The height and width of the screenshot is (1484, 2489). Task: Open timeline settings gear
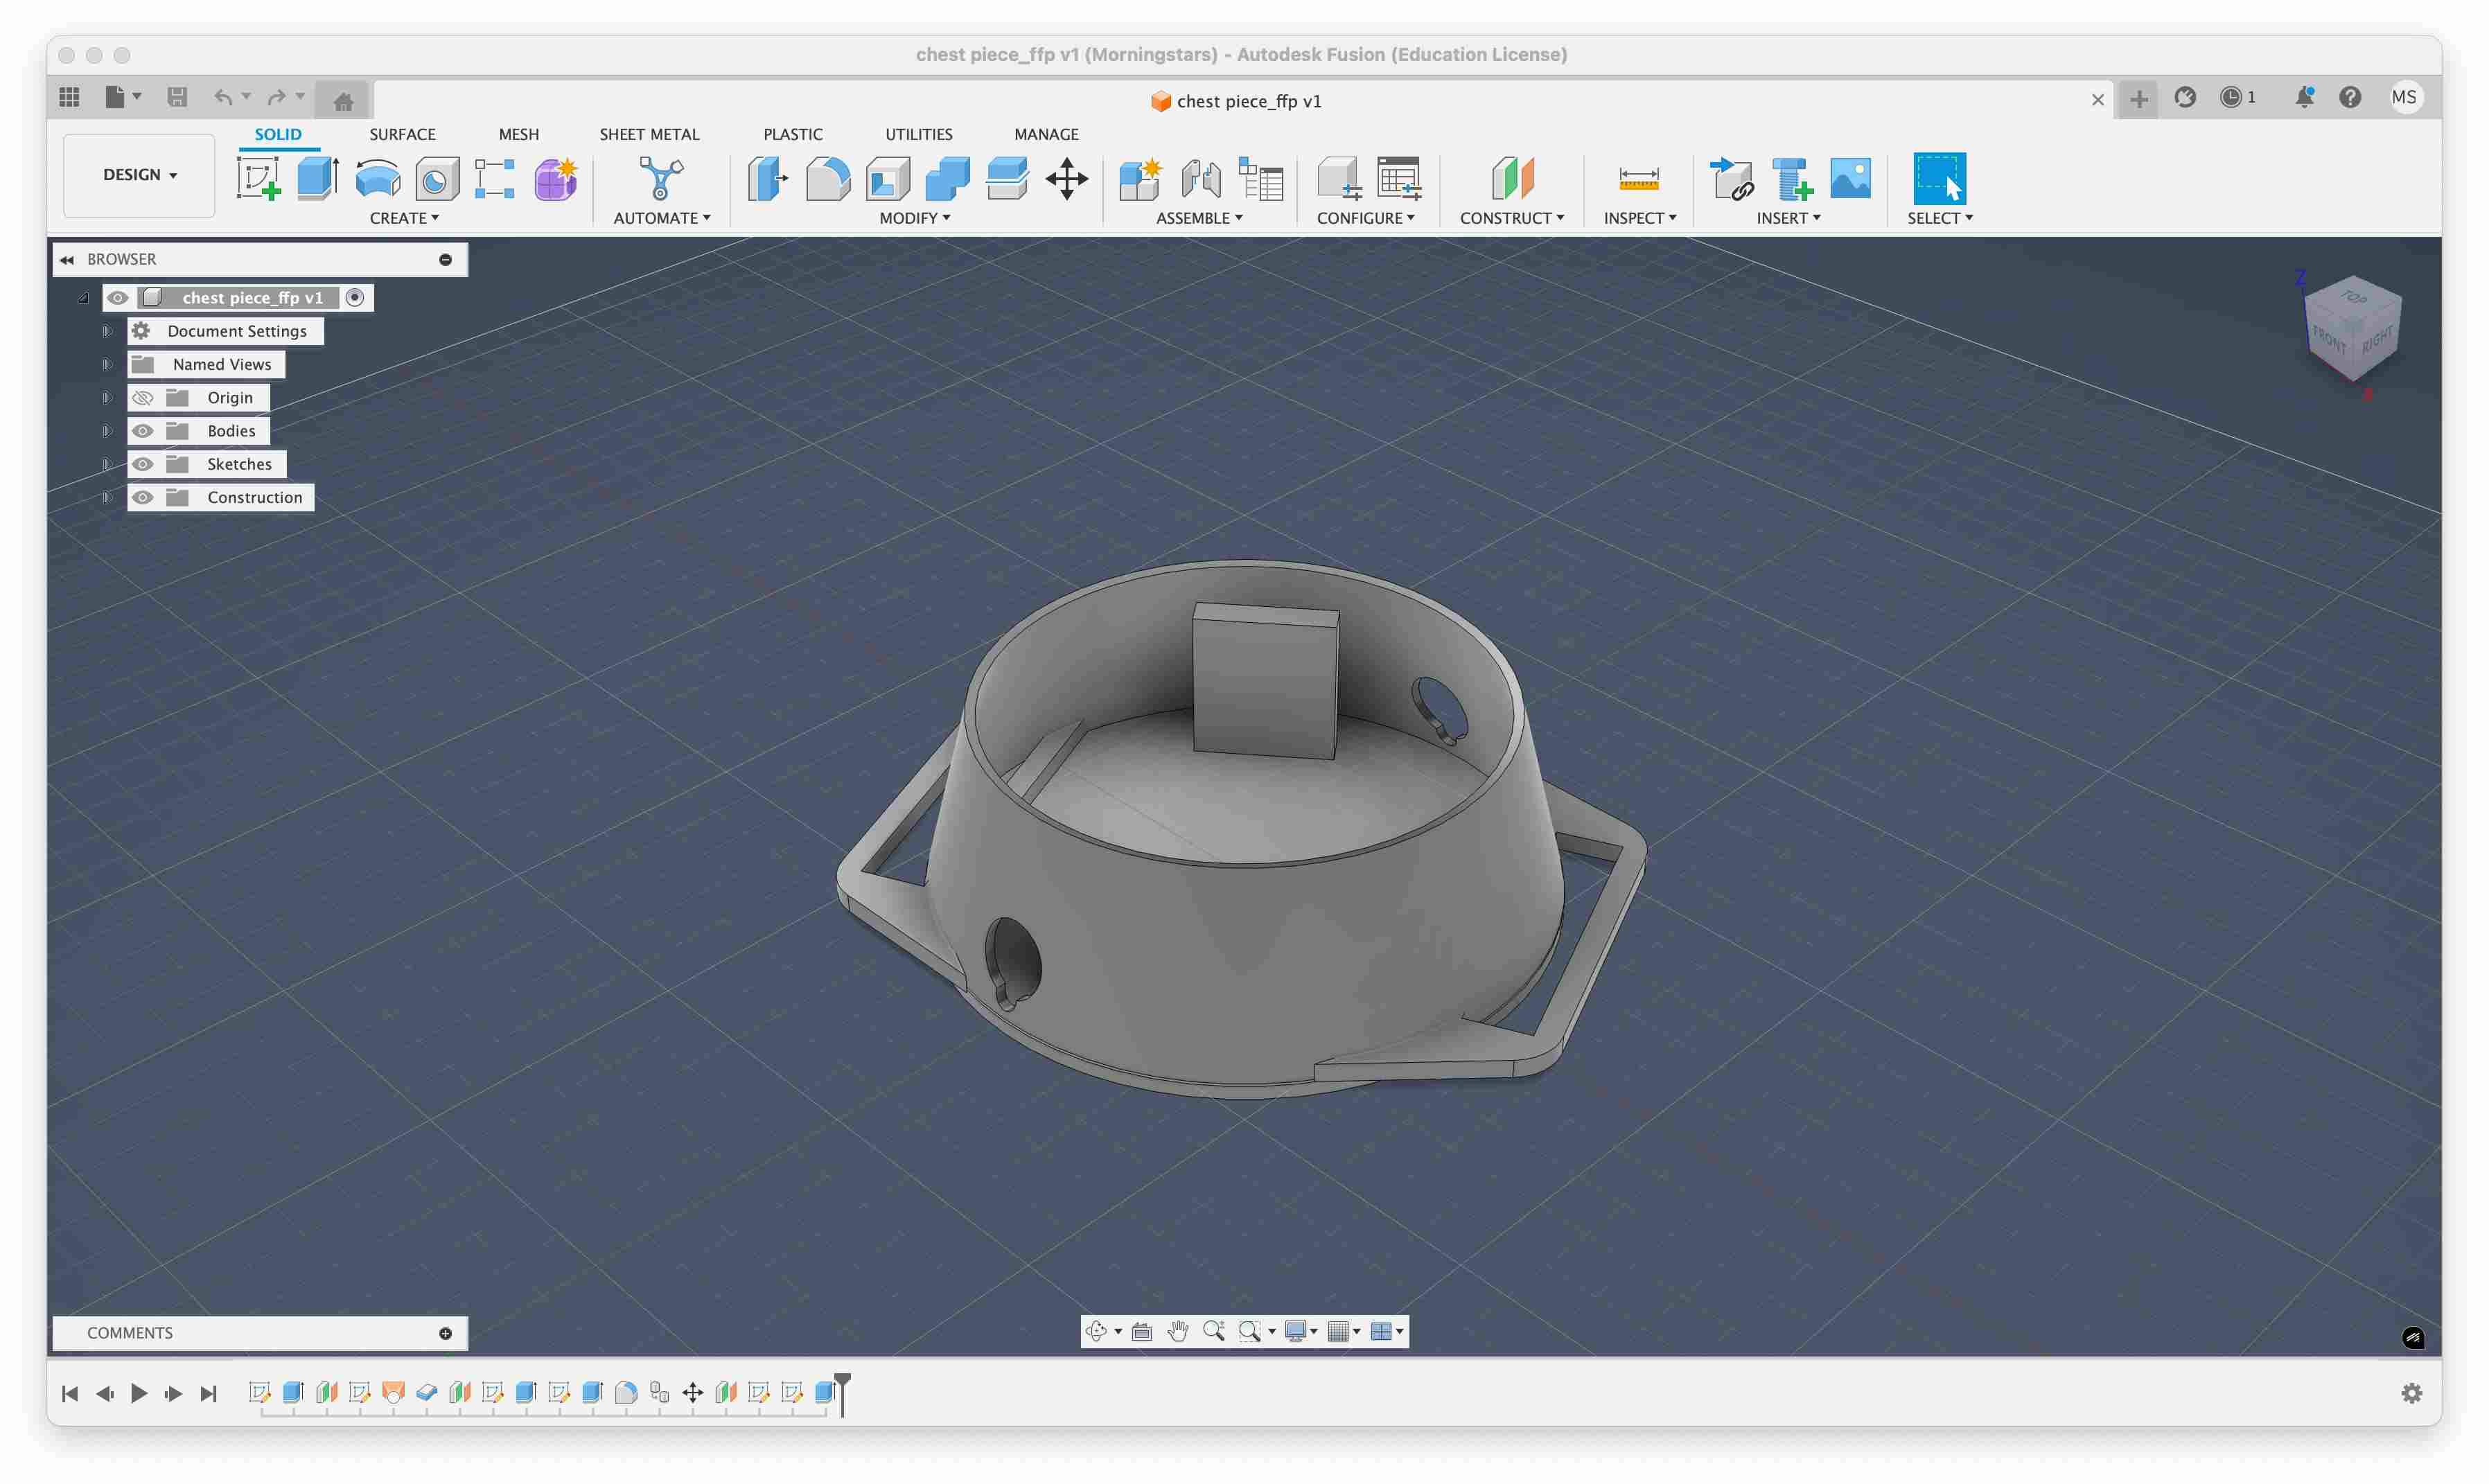pos(2411,1393)
